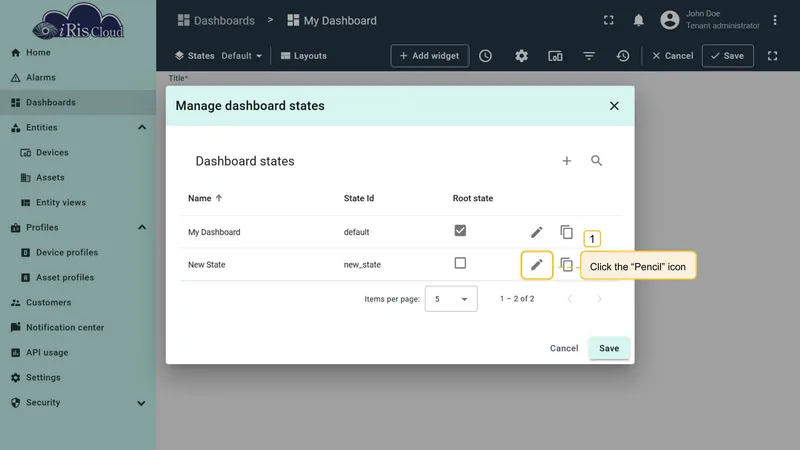Go to next page arrow
Viewport: 800px width, 450px height.
click(x=599, y=299)
